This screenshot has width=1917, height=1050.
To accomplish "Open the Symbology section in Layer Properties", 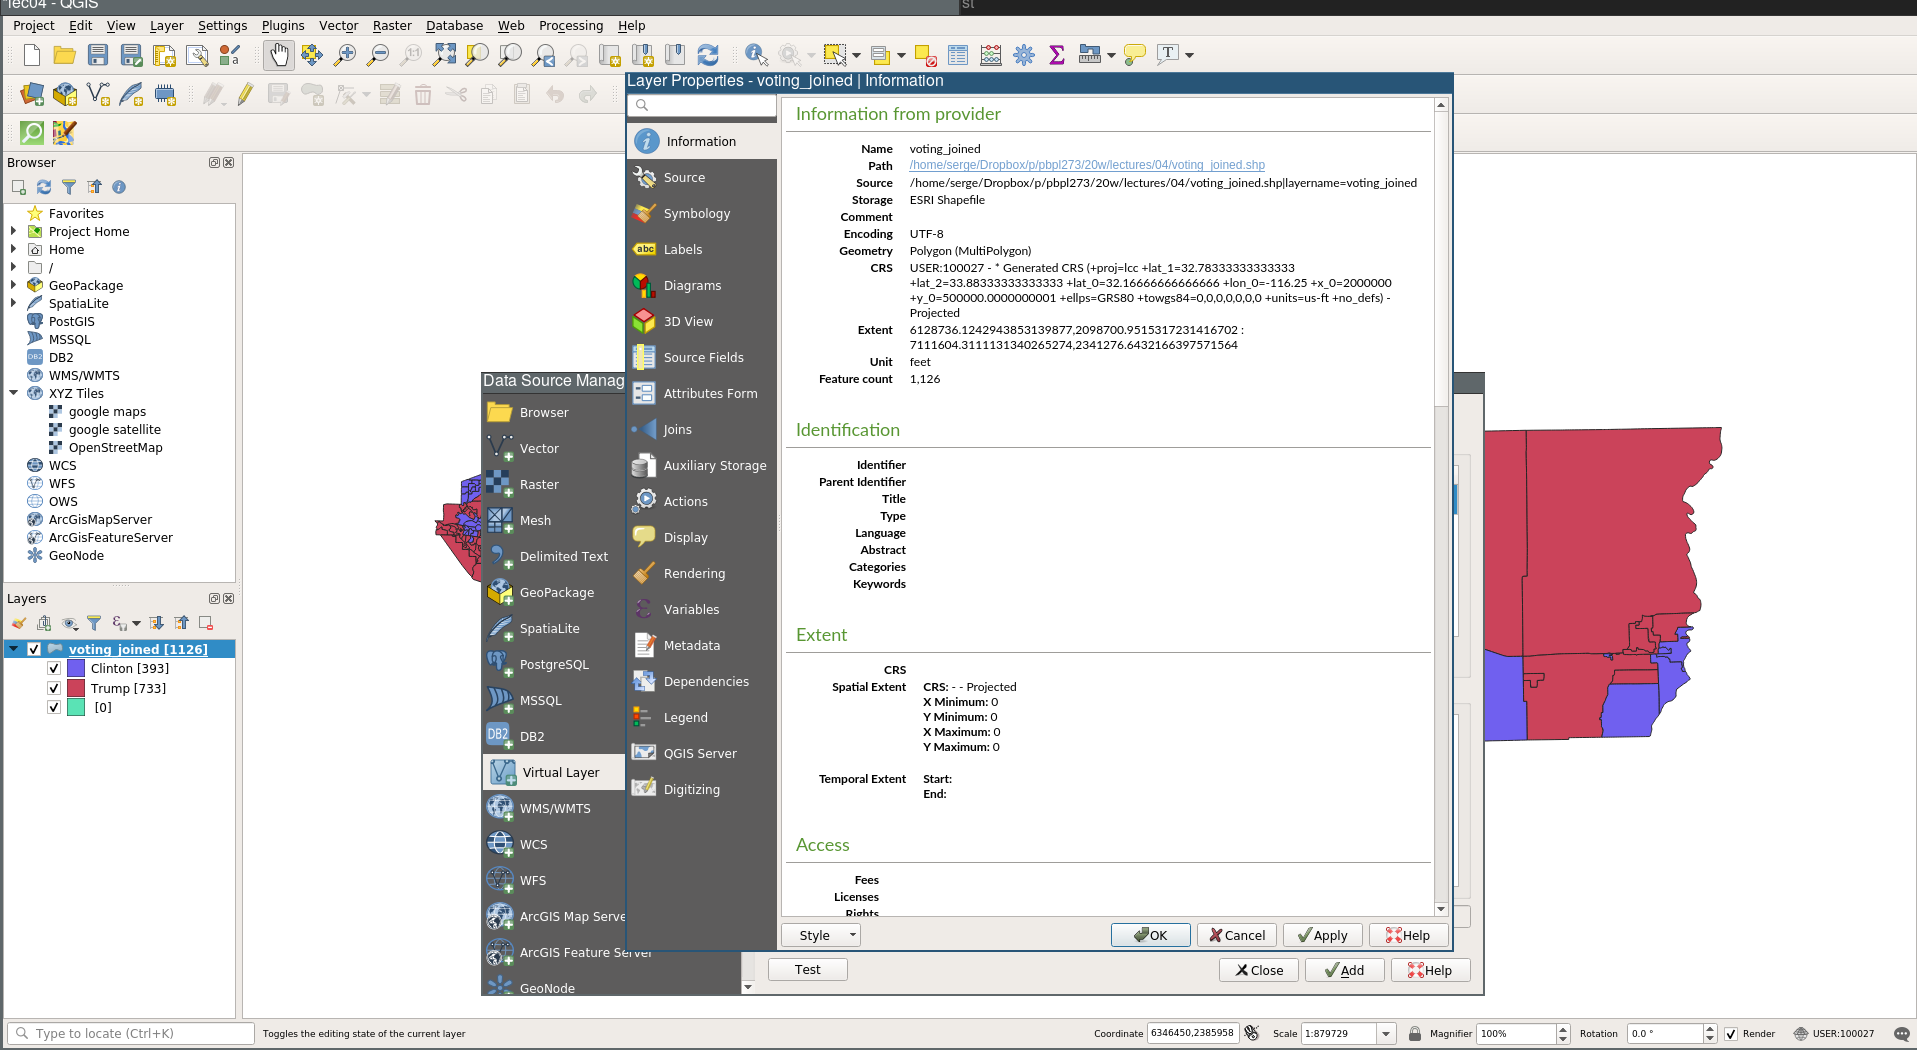I will tap(696, 214).
